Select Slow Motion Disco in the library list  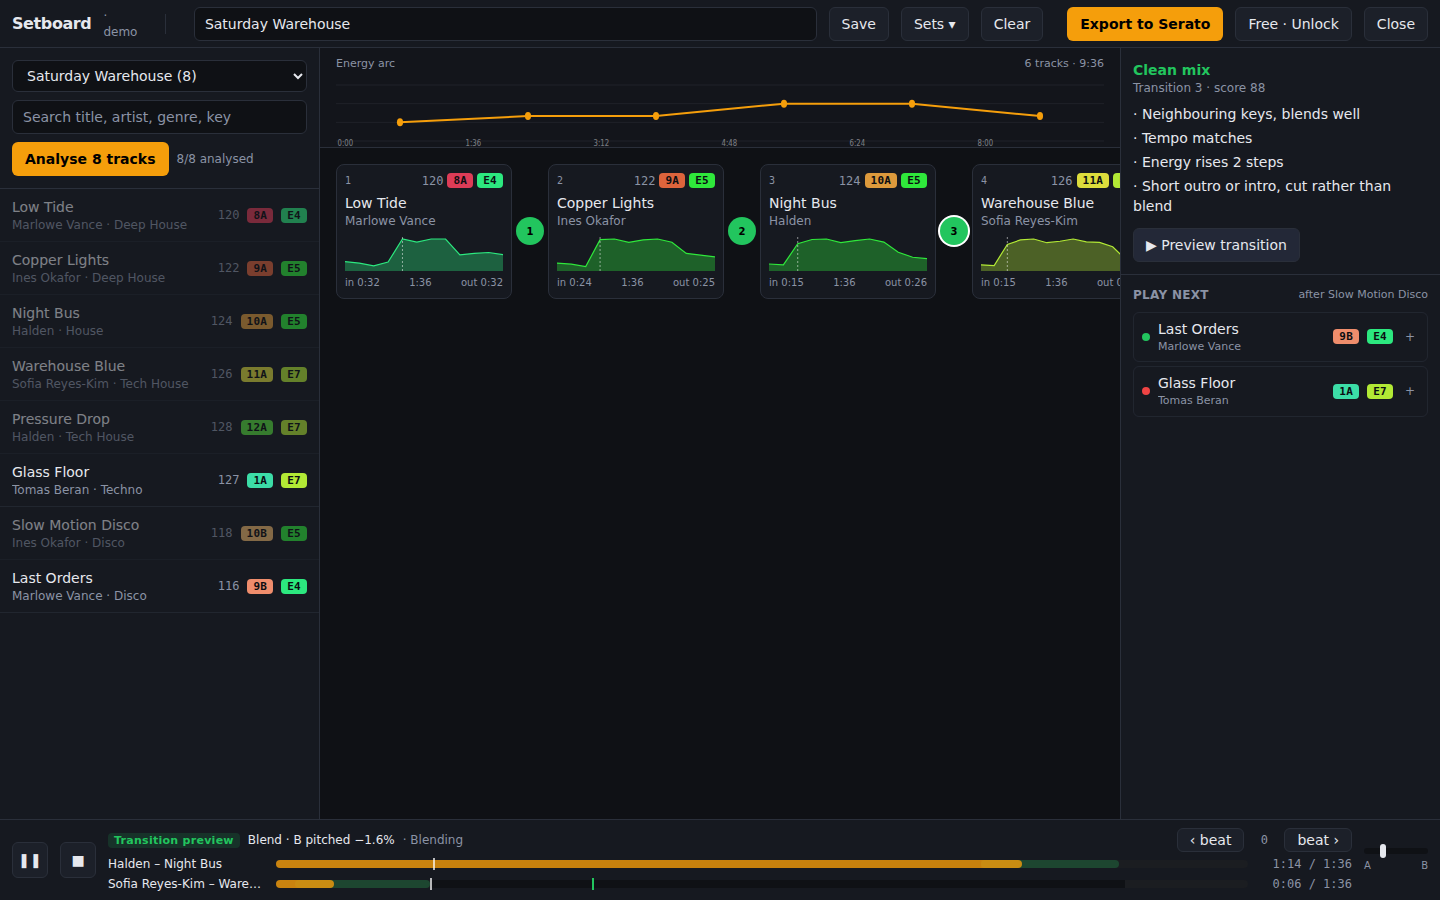tap(159, 533)
